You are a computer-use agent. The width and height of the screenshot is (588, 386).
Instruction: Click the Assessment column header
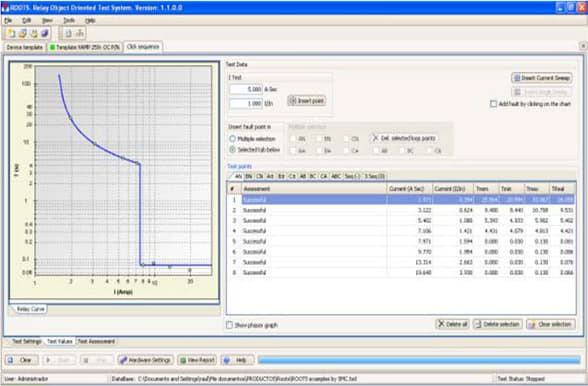tap(314, 189)
